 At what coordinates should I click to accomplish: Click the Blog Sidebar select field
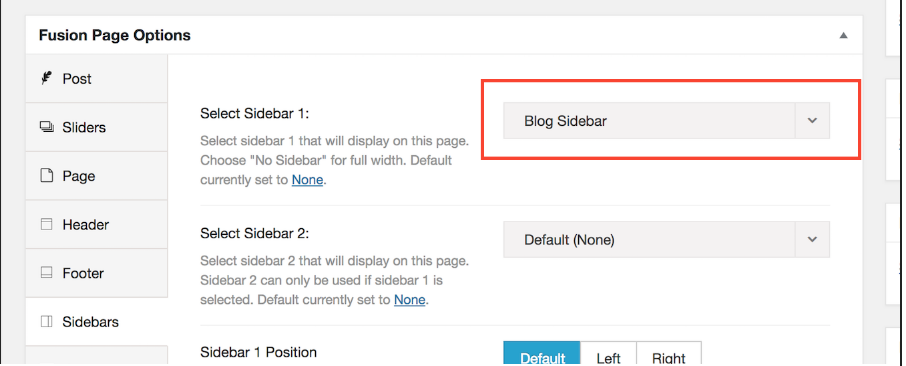point(666,121)
